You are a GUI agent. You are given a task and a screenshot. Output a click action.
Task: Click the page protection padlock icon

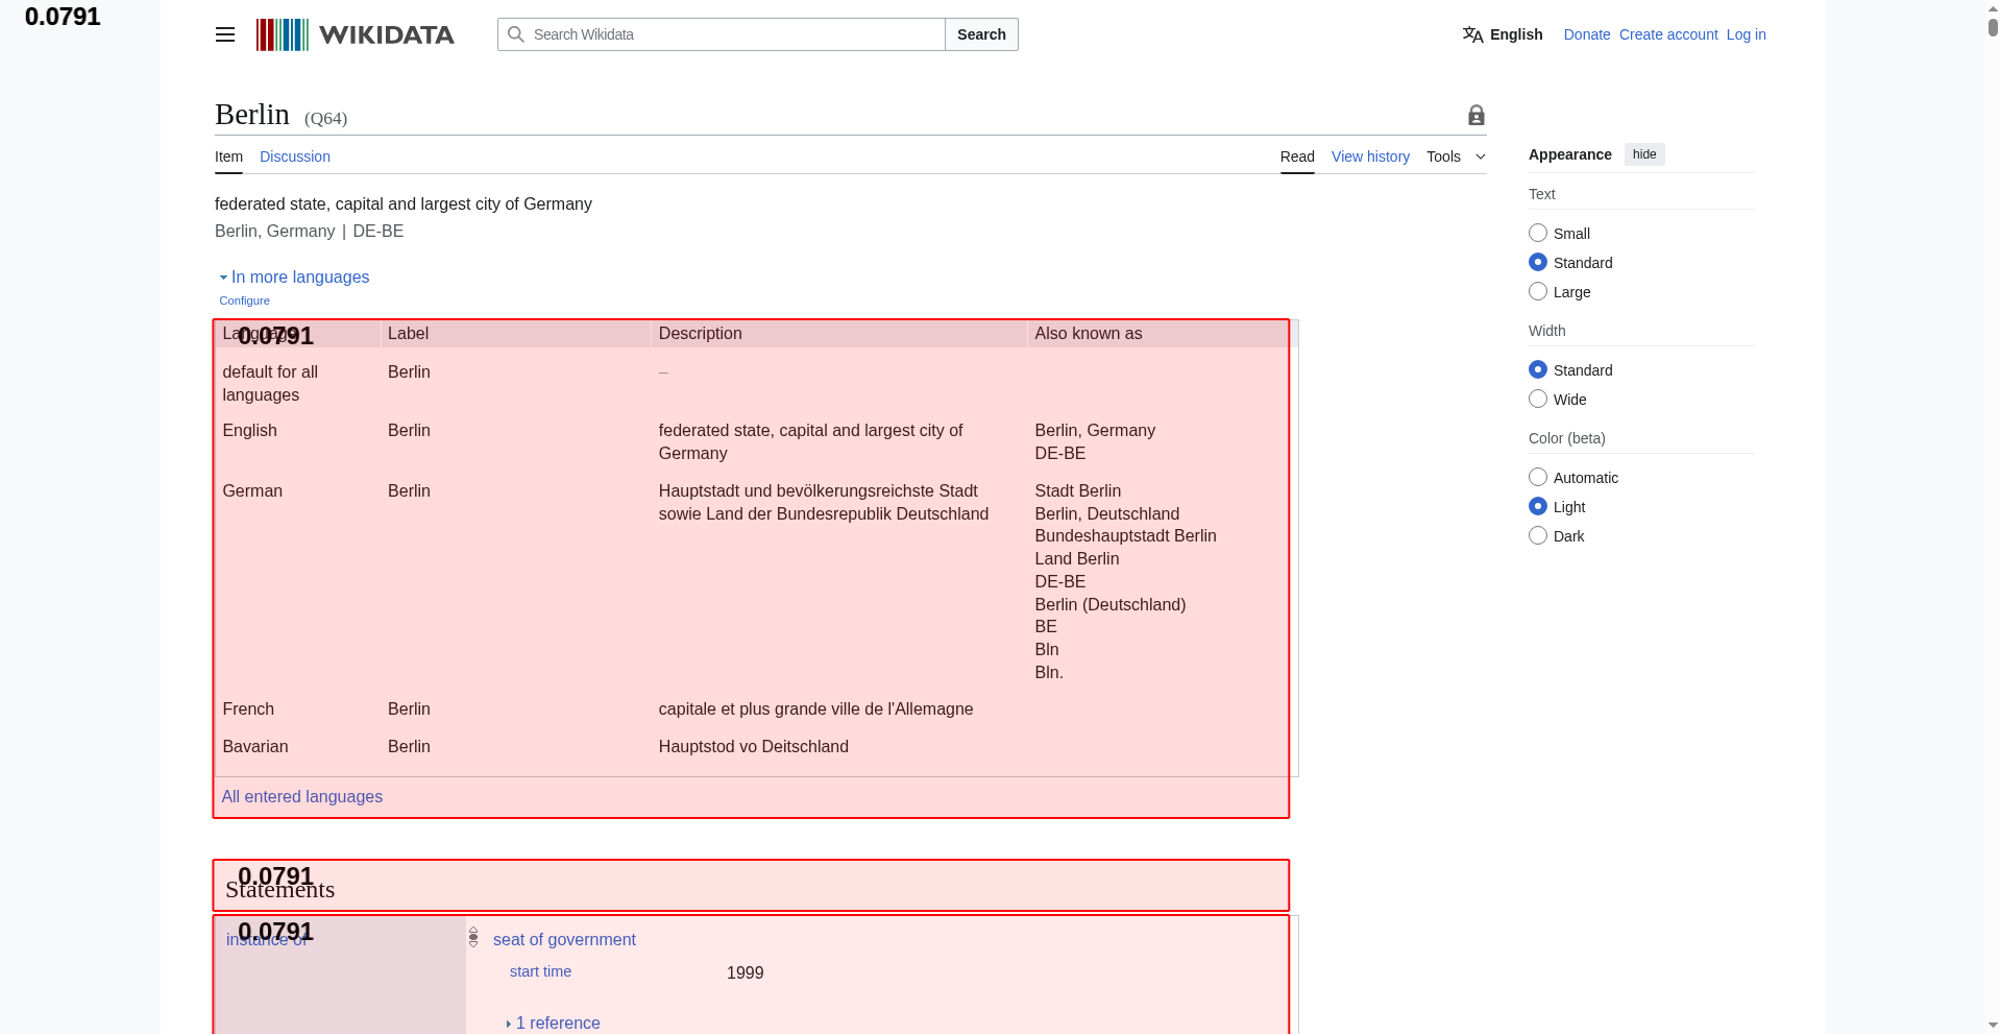pos(1476,116)
